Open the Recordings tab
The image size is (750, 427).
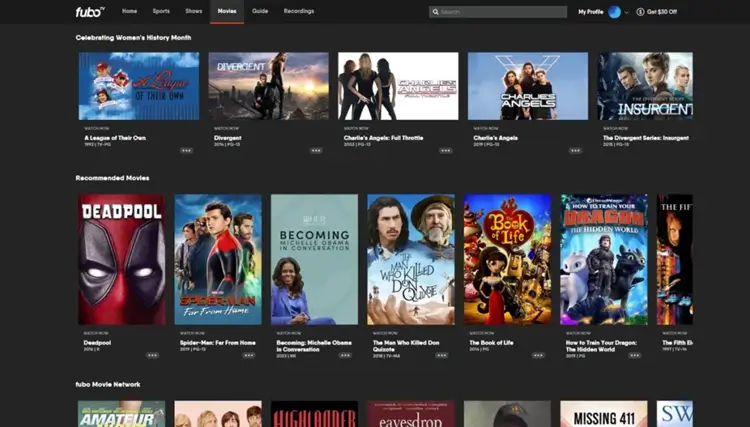299,11
